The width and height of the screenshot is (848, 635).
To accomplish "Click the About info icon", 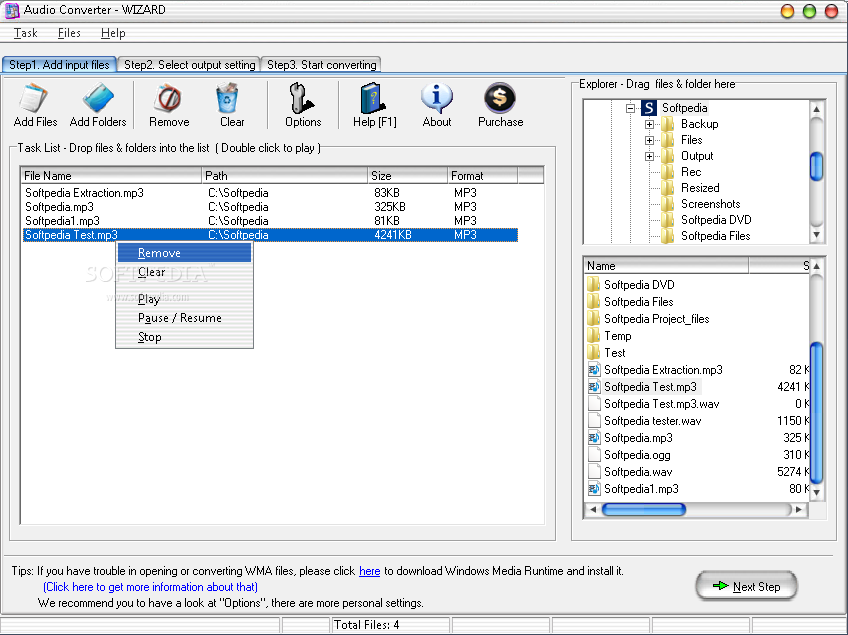I will pos(436,105).
